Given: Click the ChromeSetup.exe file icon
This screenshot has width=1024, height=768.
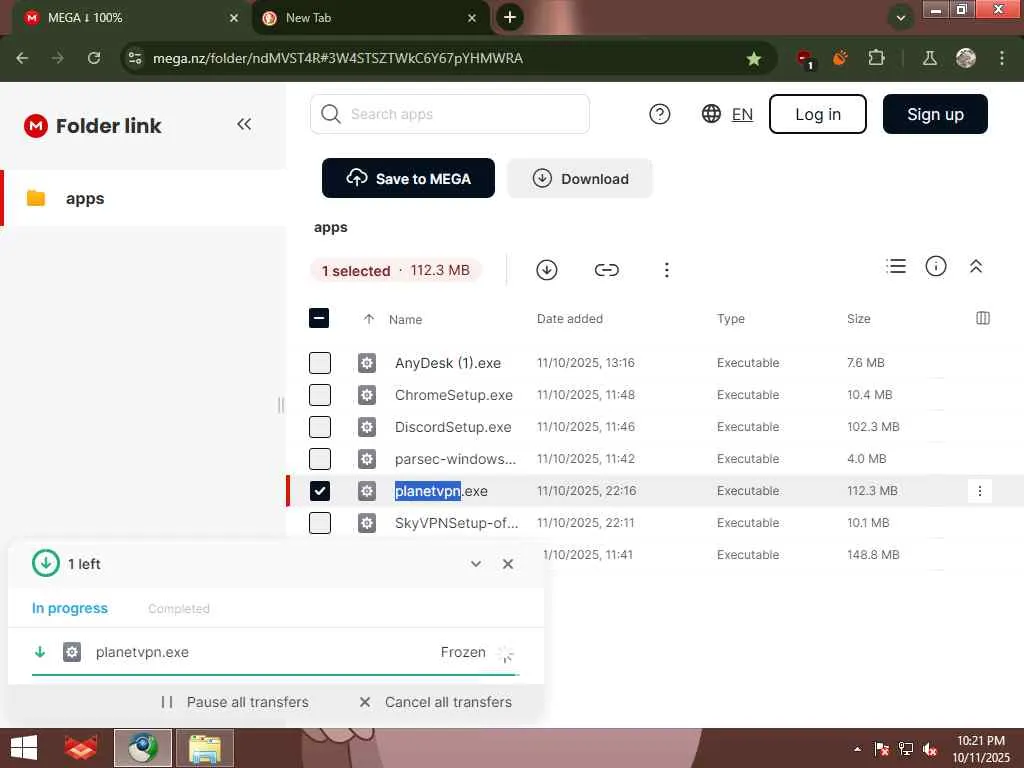Looking at the screenshot, I should coord(367,394).
